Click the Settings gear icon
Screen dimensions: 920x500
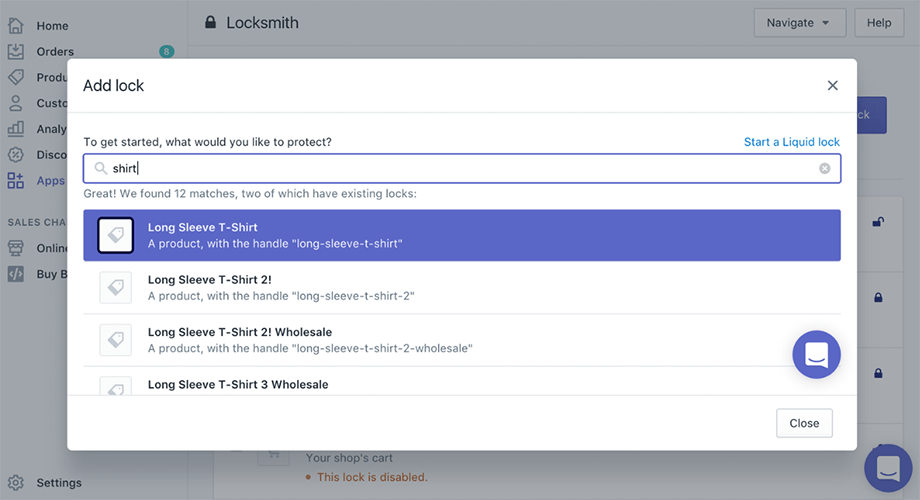pyautogui.click(x=16, y=482)
